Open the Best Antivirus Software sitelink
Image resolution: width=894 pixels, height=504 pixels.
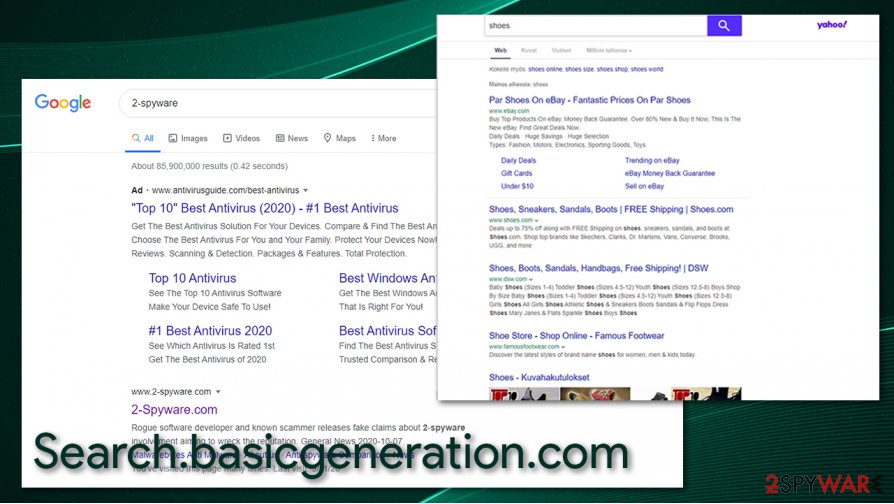coord(388,331)
